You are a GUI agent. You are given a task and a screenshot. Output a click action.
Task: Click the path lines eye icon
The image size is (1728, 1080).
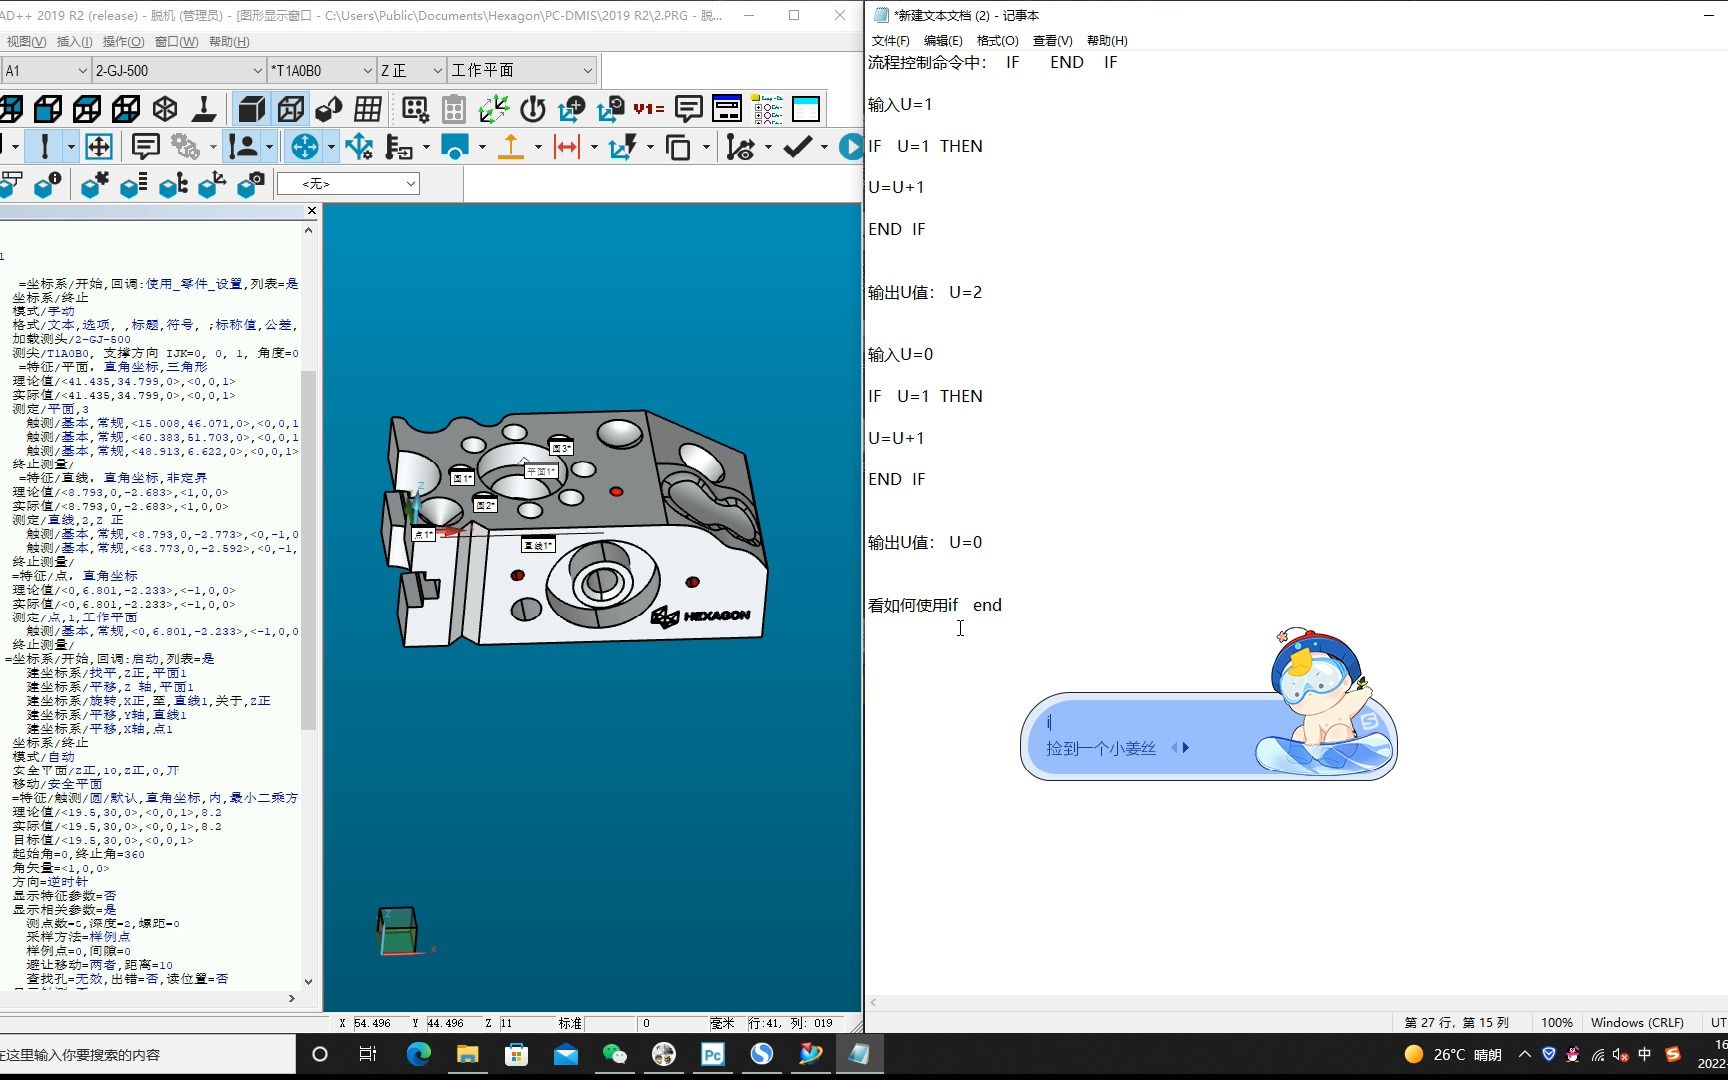coord(740,146)
